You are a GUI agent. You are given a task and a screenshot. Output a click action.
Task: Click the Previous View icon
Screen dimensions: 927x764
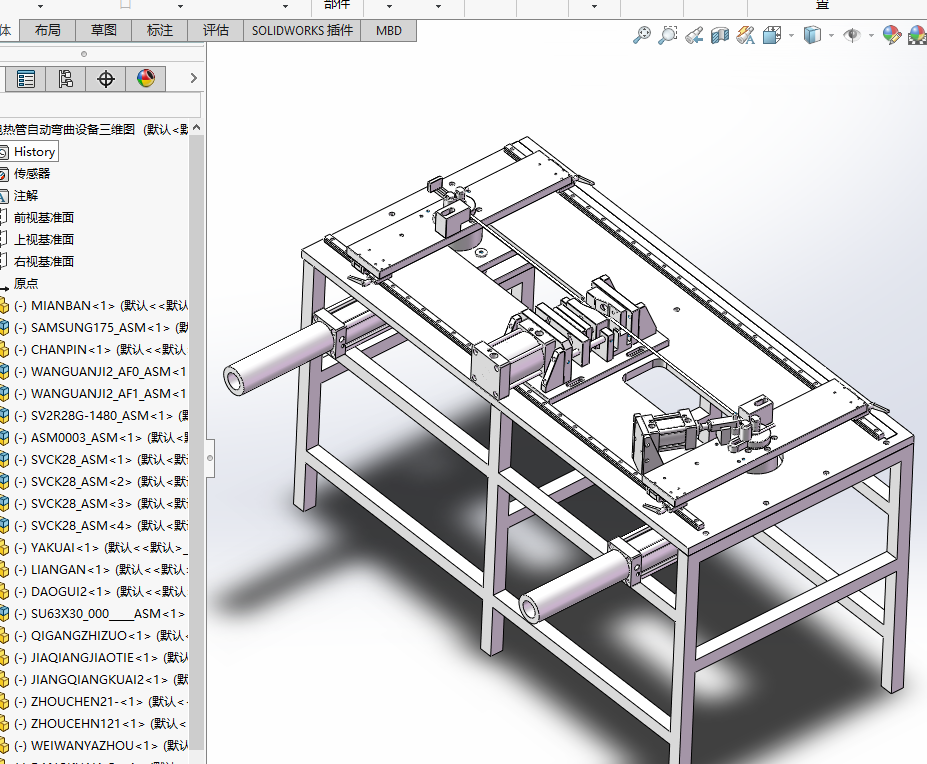[694, 35]
